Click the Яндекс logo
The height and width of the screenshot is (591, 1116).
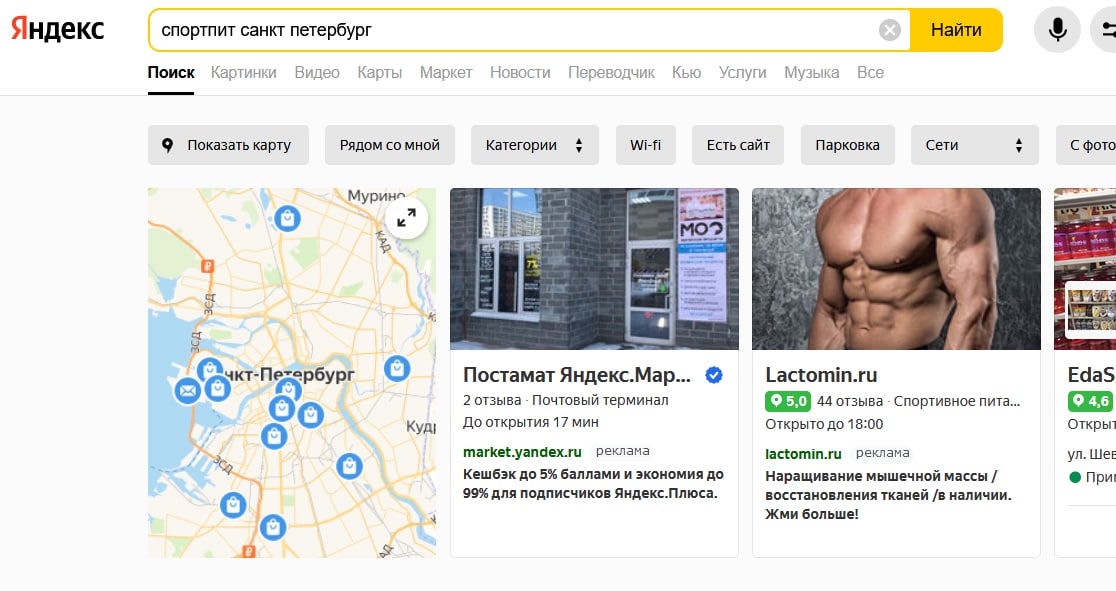[x=58, y=29]
